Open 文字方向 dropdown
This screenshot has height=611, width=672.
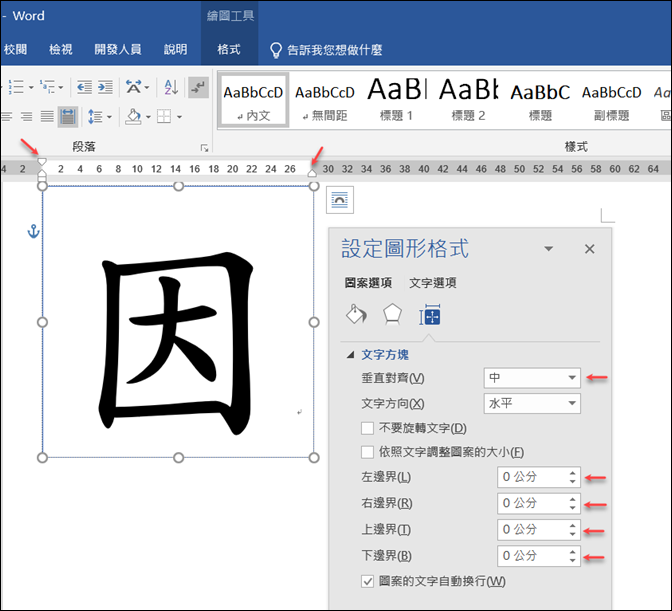pyautogui.click(x=532, y=403)
